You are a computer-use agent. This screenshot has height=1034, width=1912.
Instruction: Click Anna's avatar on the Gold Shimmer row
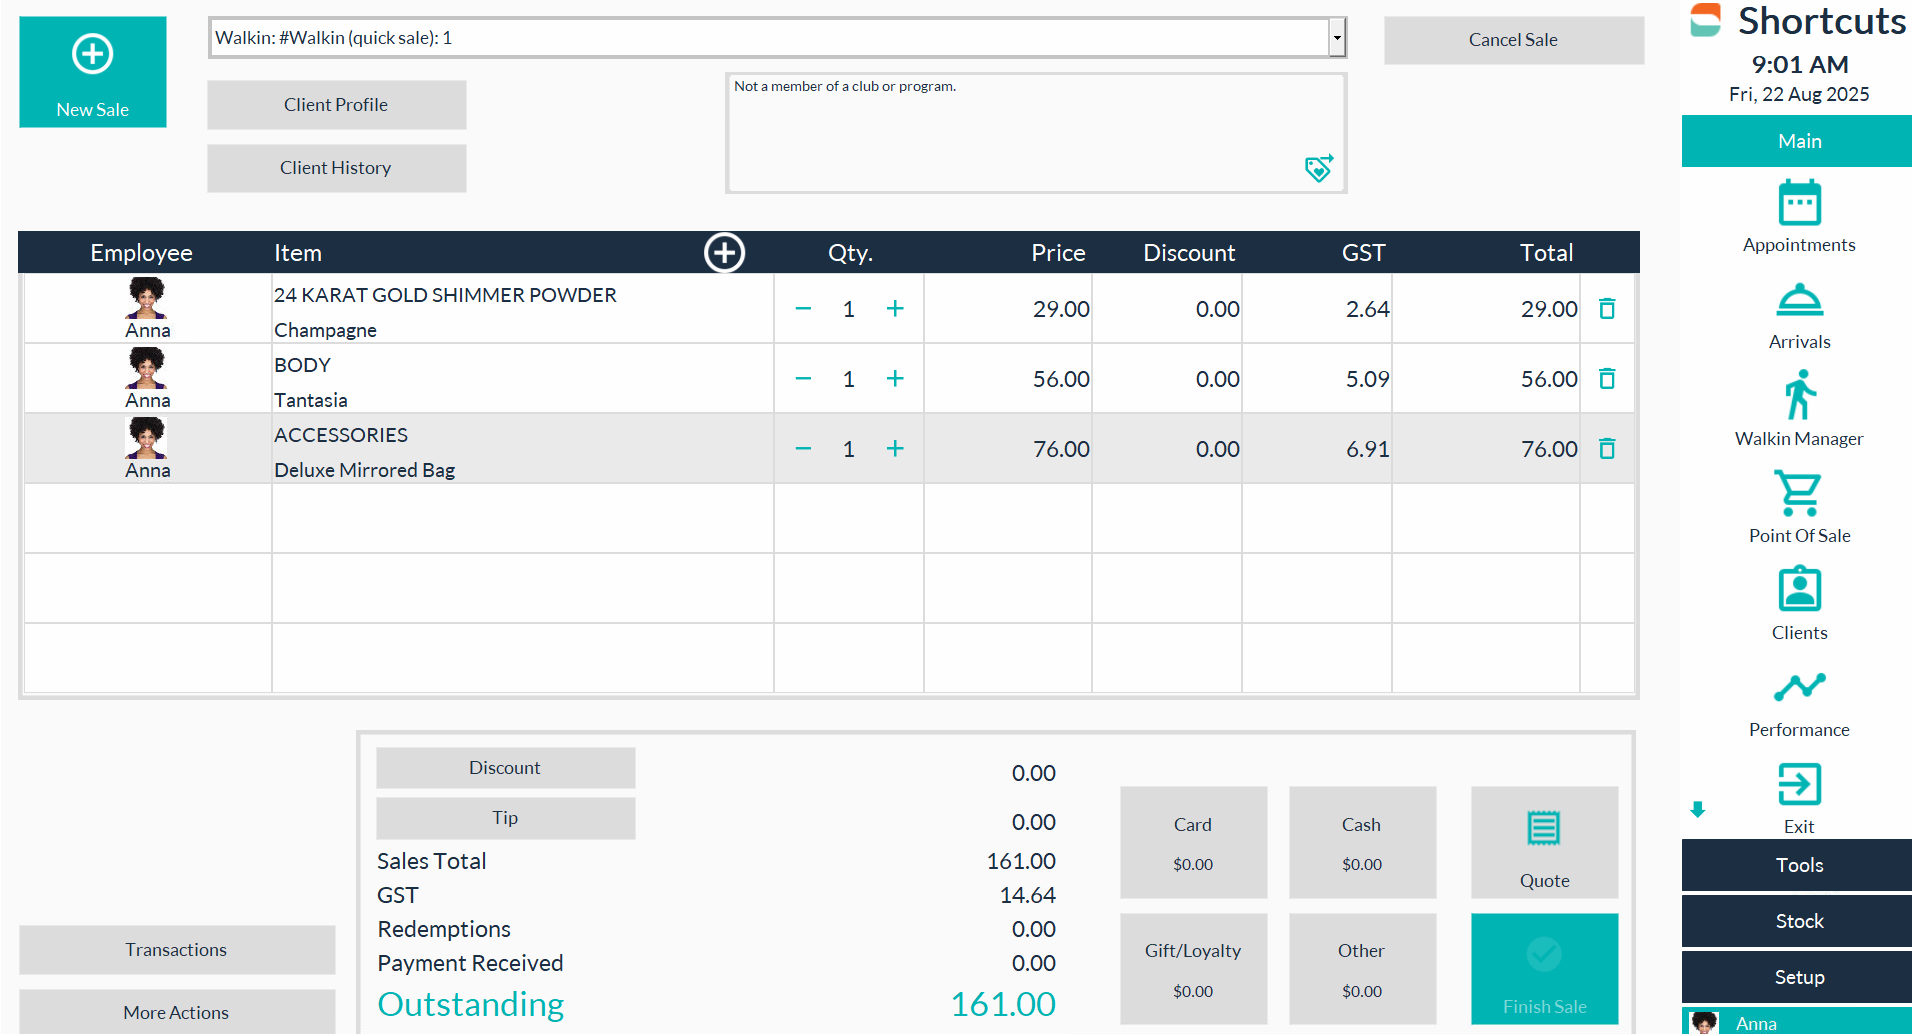(x=147, y=298)
